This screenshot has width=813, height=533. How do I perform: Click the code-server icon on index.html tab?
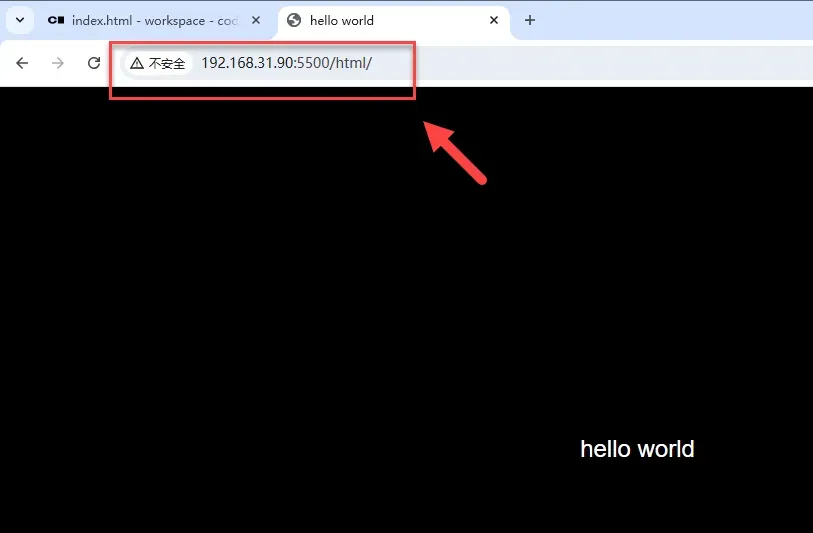[x=55, y=20]
